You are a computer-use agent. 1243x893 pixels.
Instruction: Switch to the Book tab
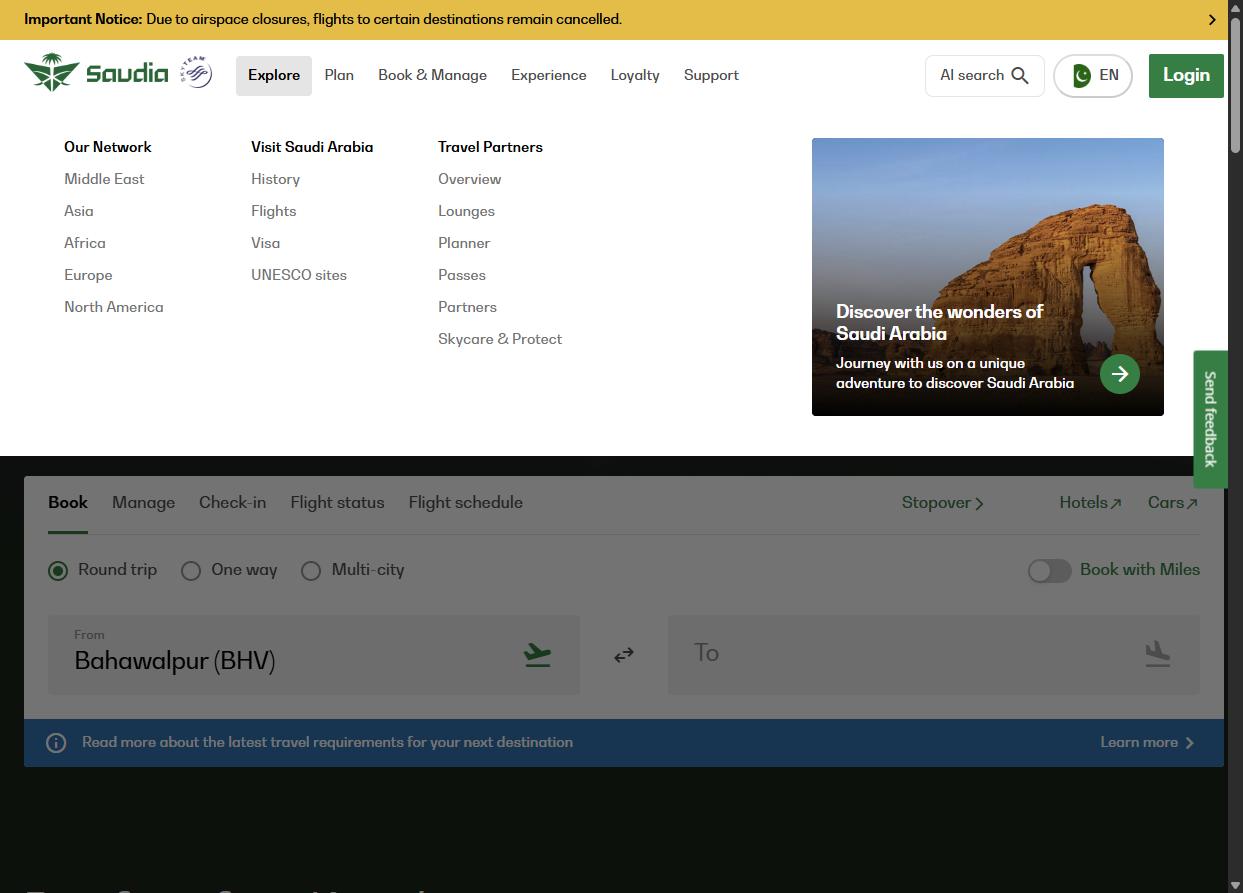tap(68, 503)
